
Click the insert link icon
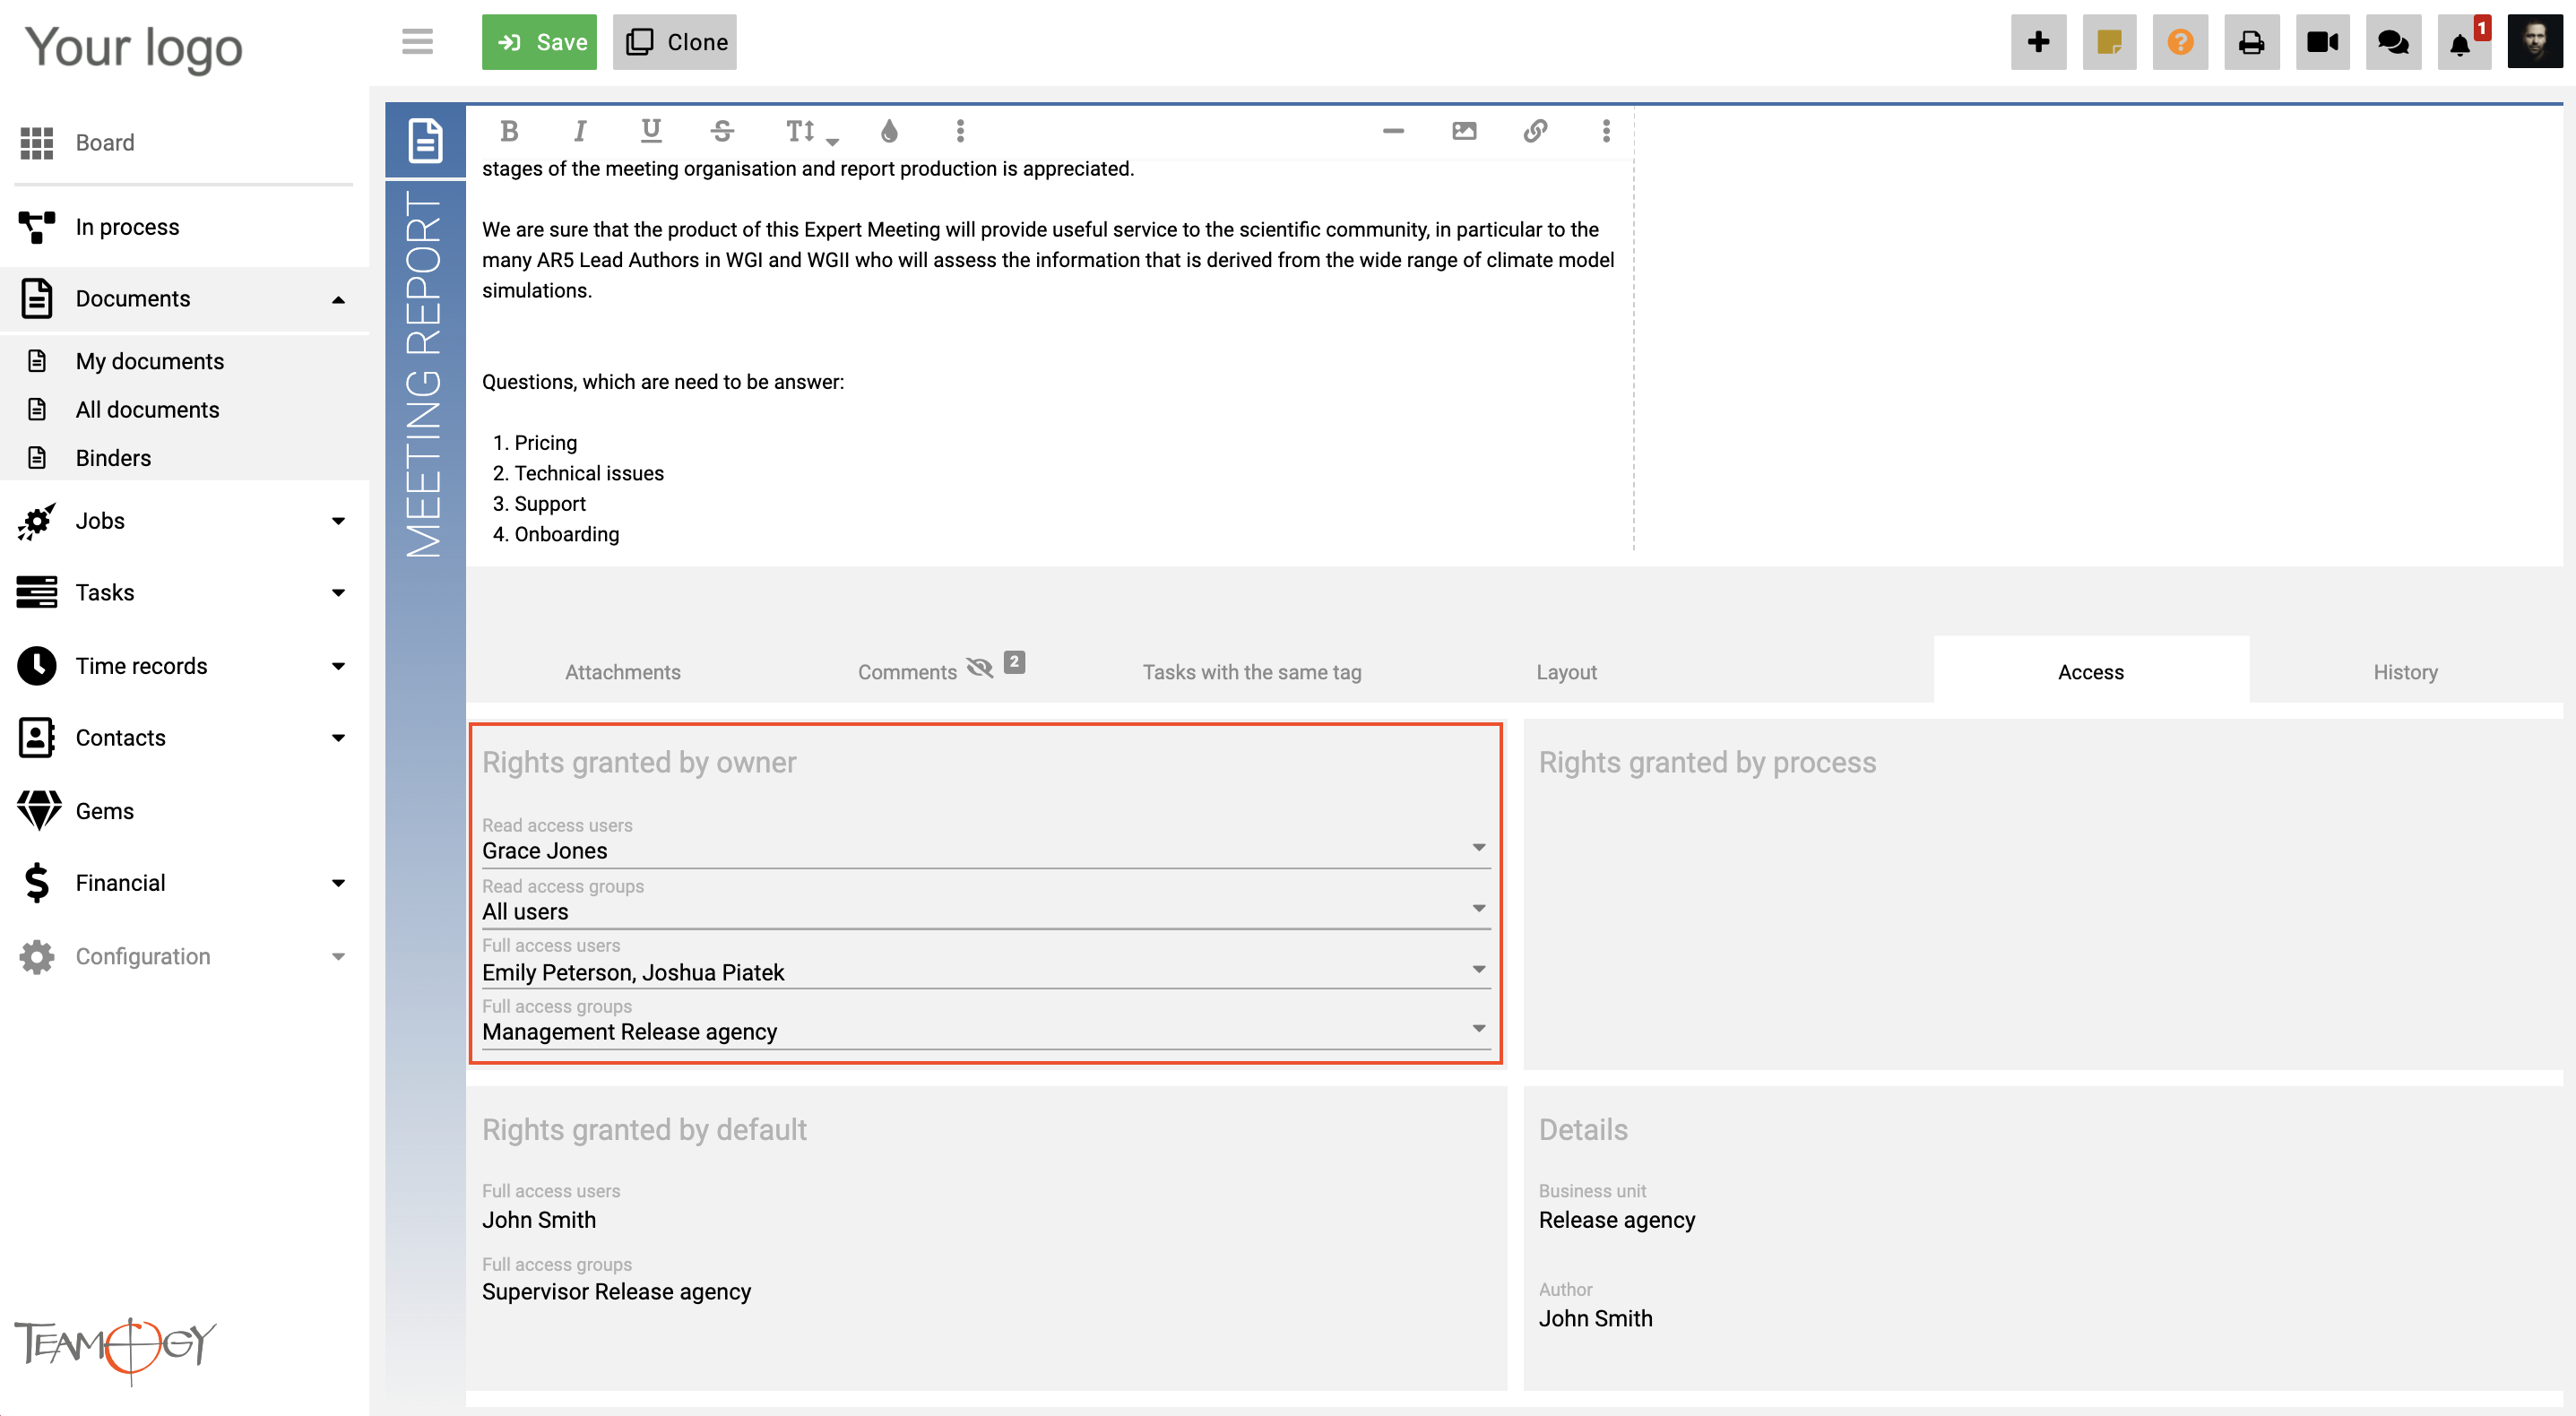coord(1534,131)
